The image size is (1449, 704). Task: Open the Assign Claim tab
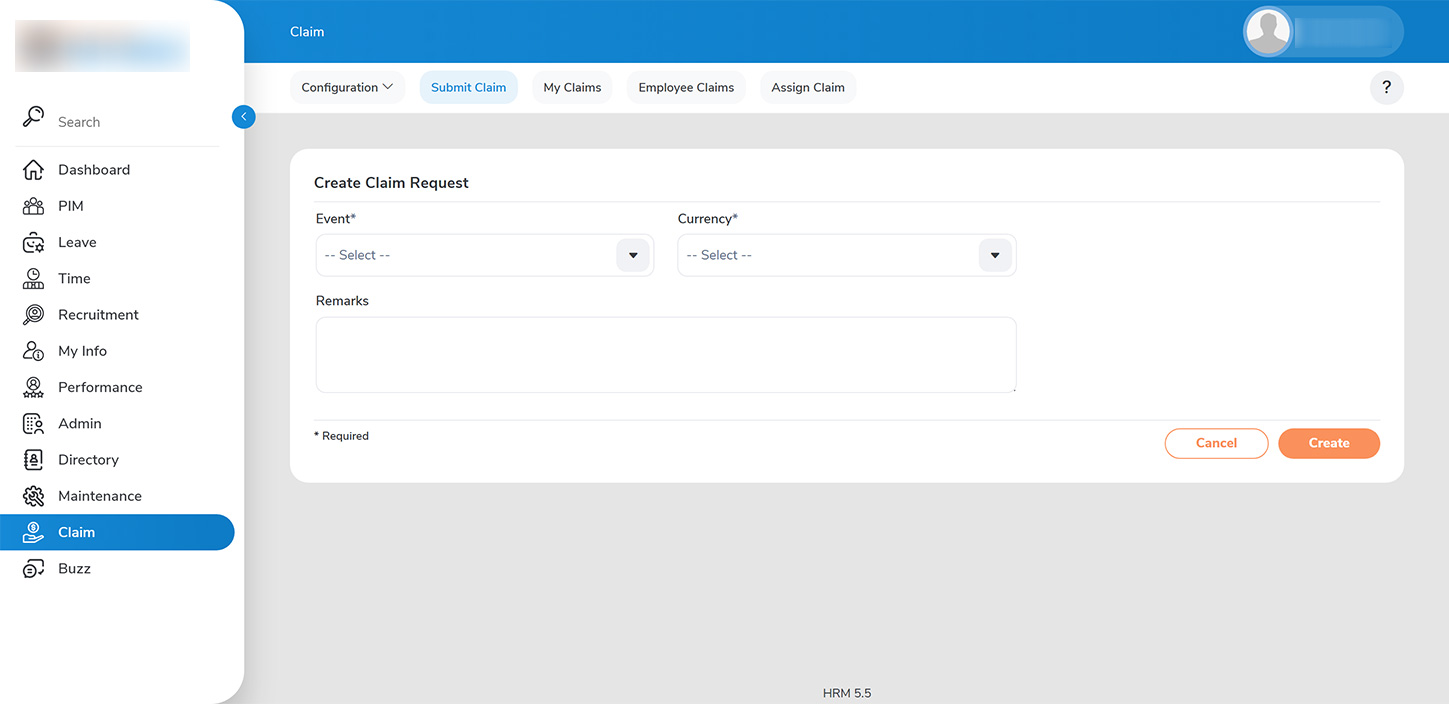tap(808, 88)
